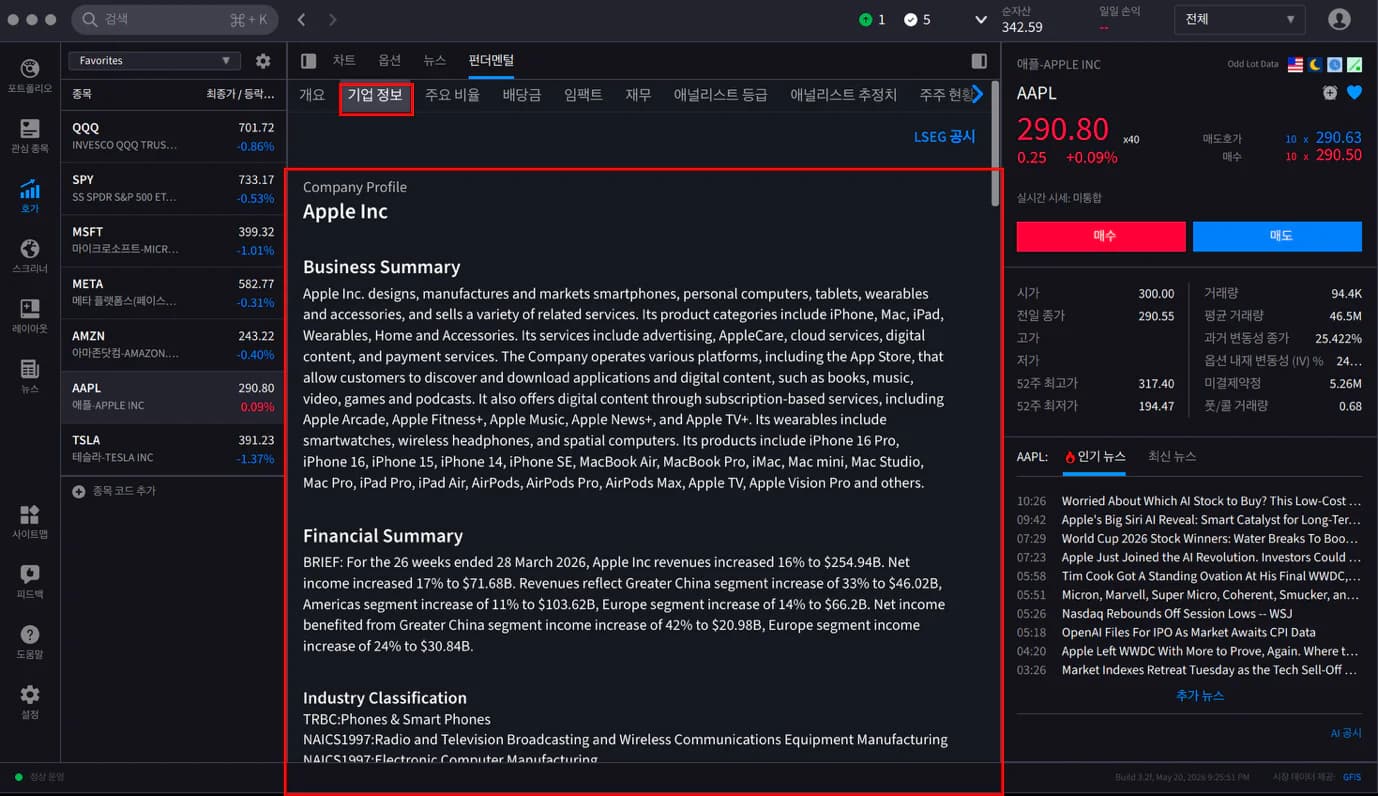Open the 'Apple's Big Siri AI Reveal' headline

click(1211, 520)
